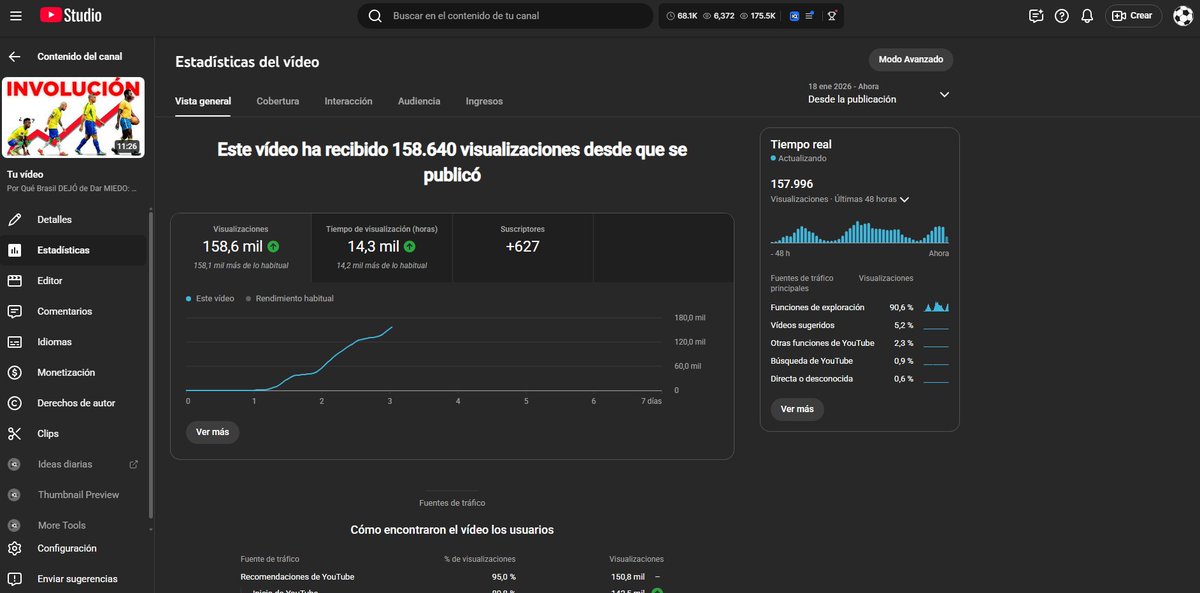Open the INVOLUCIÓN video thumbnail

[x=72, y=117]
